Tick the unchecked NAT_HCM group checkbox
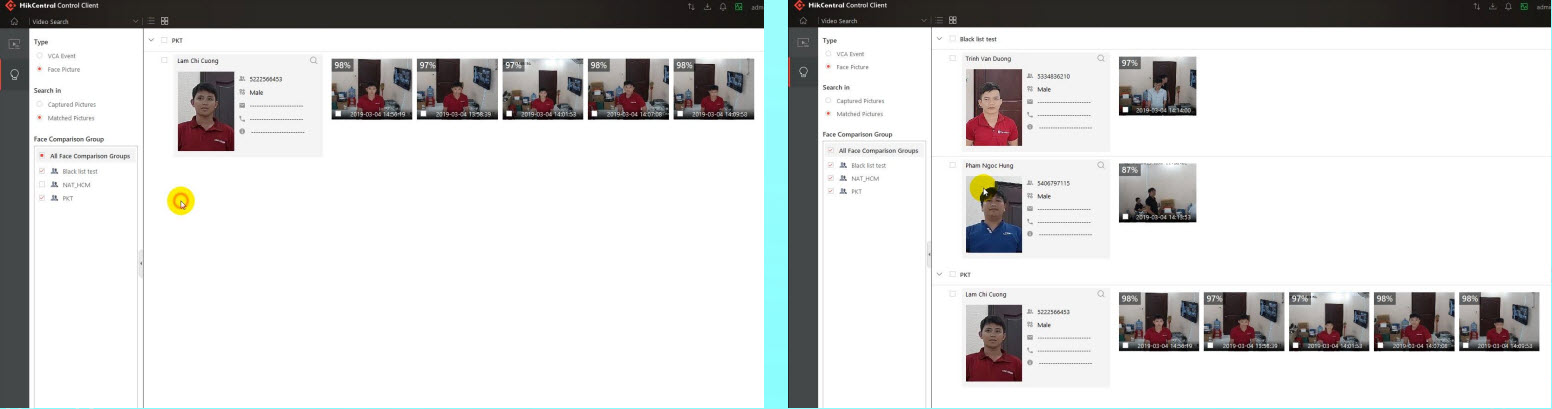1552x409 pixels. [41, 185]
